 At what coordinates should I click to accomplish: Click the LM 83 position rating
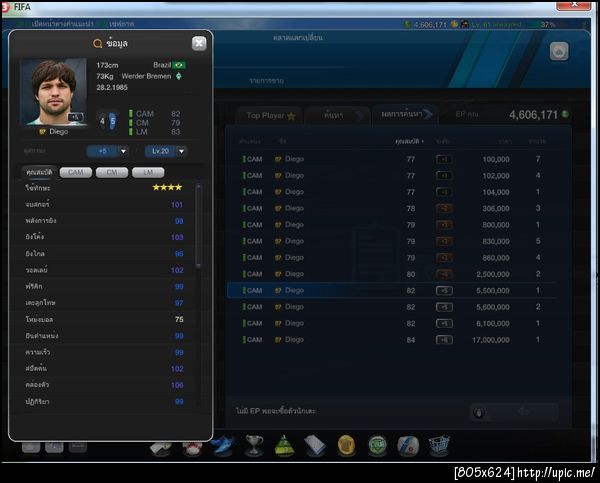(154, 132)
